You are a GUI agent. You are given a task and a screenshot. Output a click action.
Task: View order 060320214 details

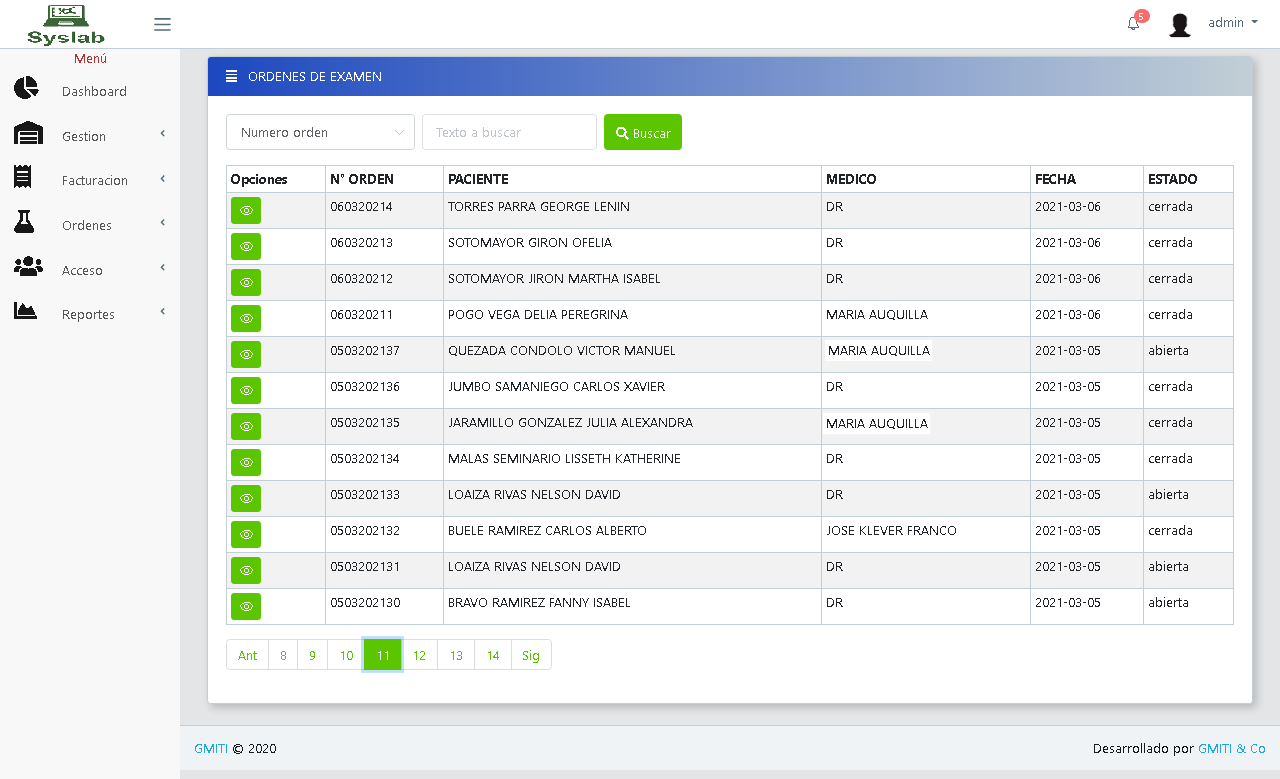246,210
